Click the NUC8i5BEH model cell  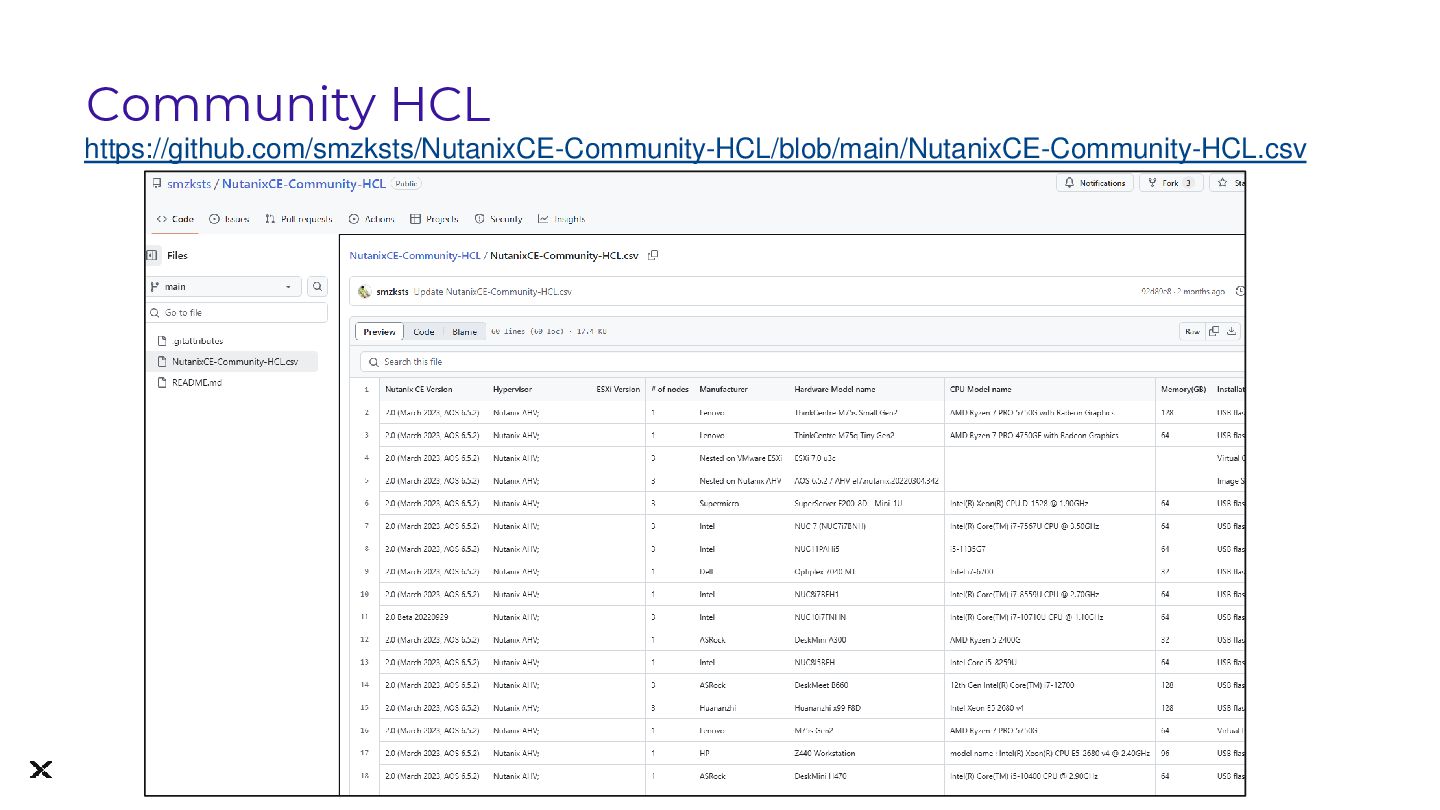pos(815,662)
